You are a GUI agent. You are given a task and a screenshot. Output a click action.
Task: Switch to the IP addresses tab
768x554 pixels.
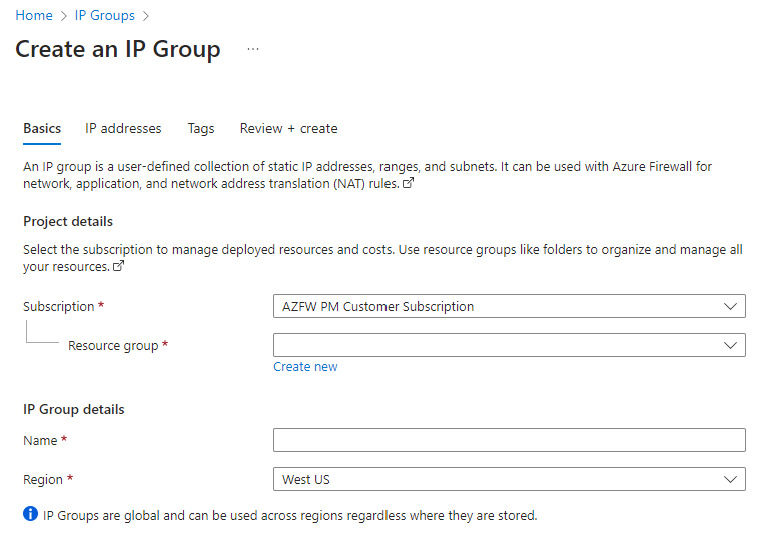point(123,128)
